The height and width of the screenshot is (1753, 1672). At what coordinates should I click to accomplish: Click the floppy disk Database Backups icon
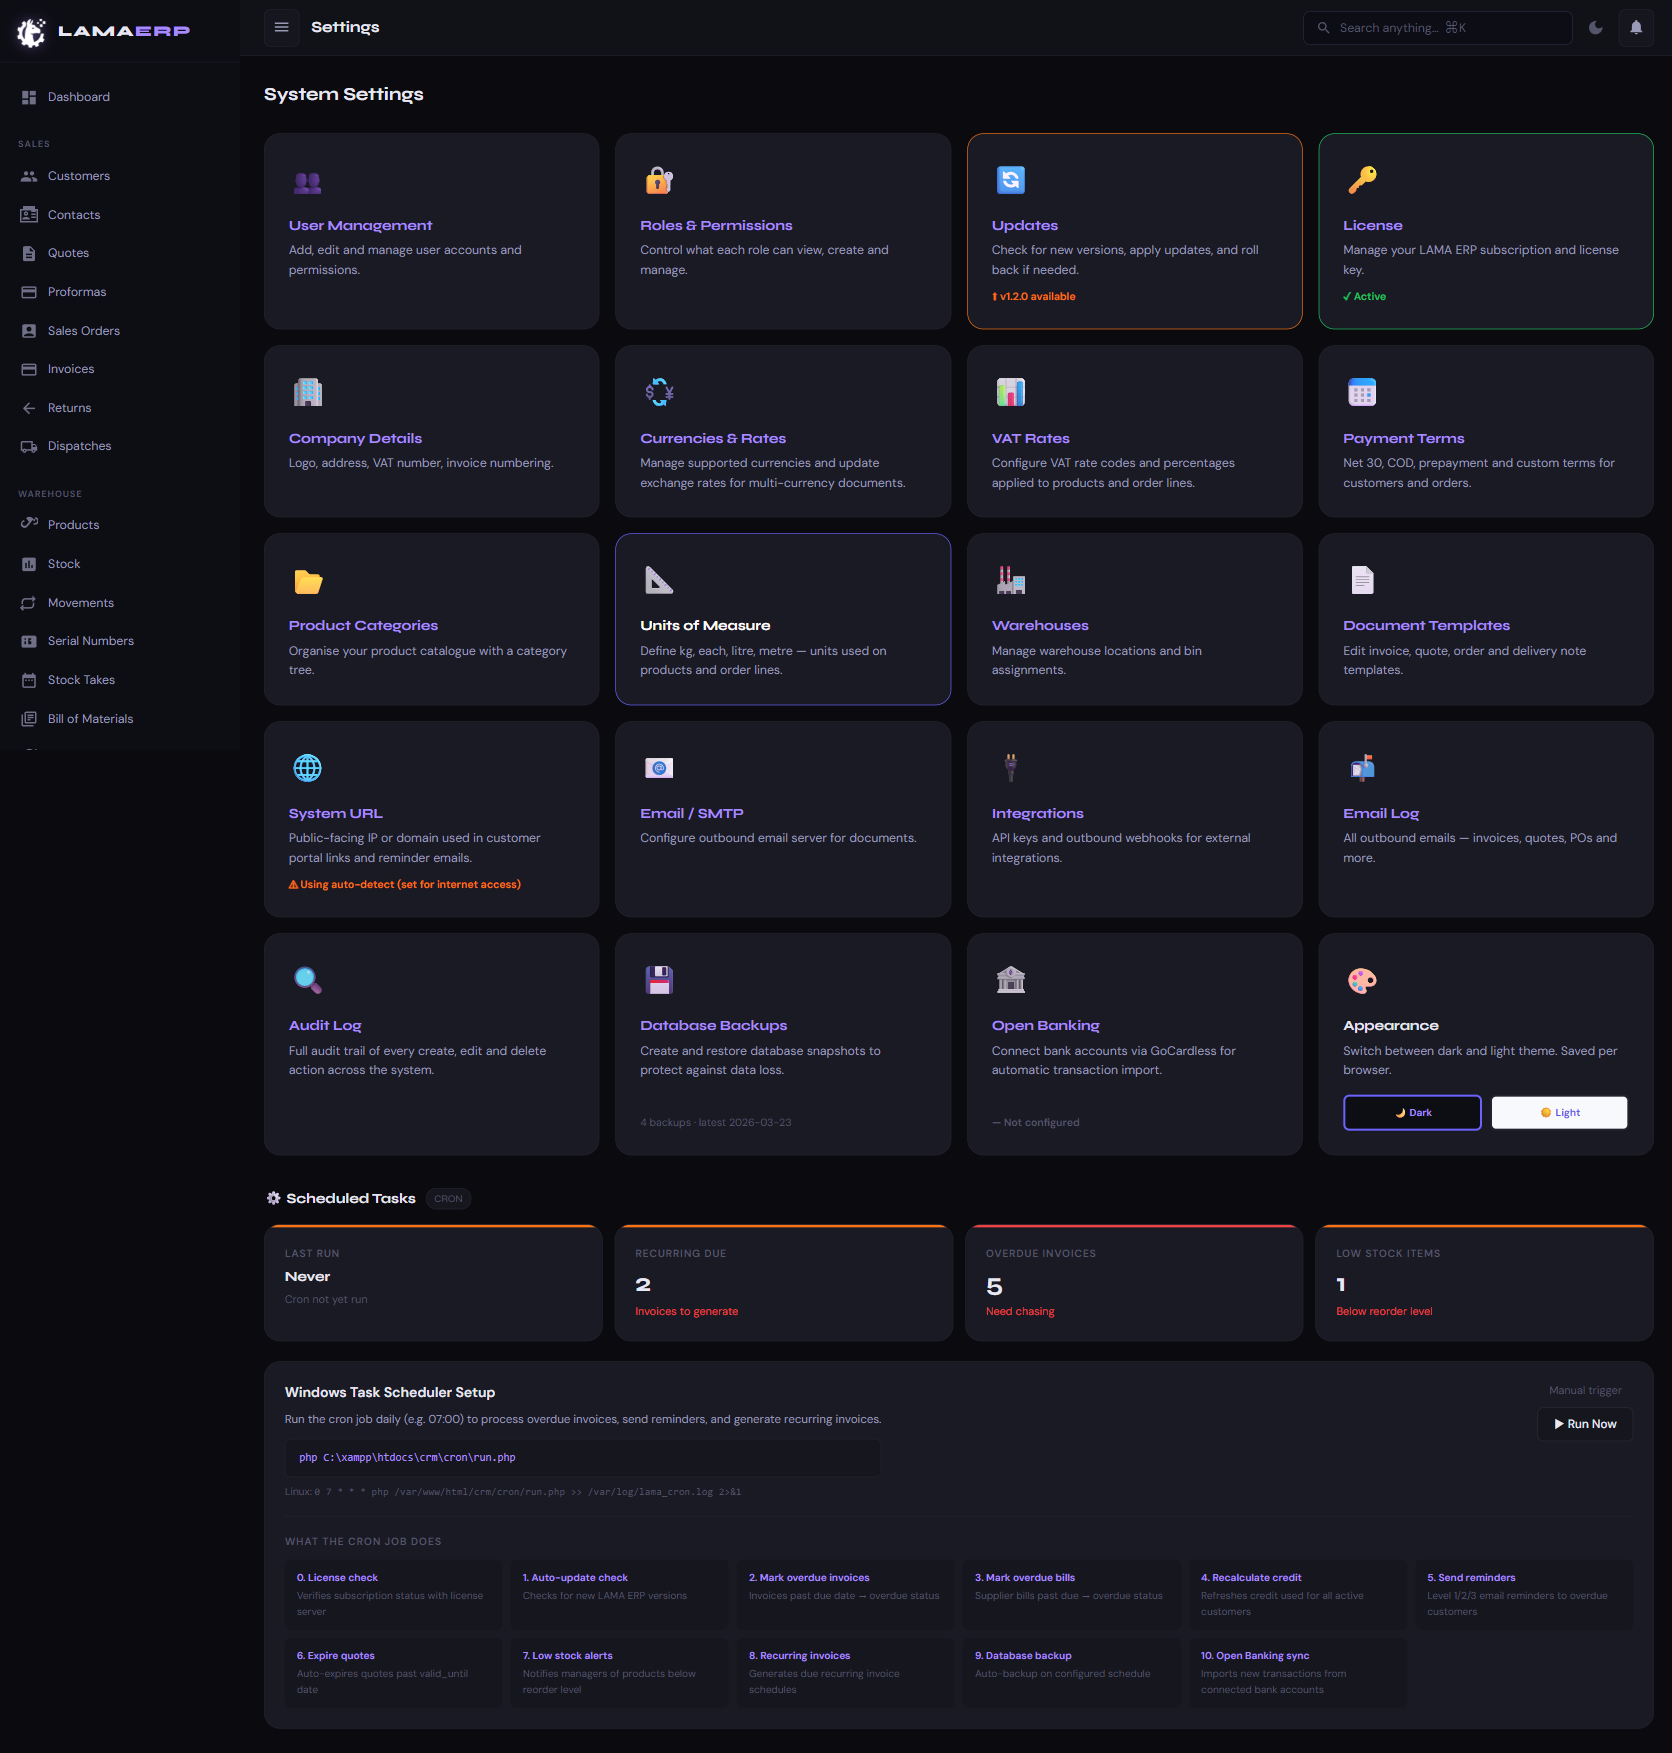tap(659, 980)
